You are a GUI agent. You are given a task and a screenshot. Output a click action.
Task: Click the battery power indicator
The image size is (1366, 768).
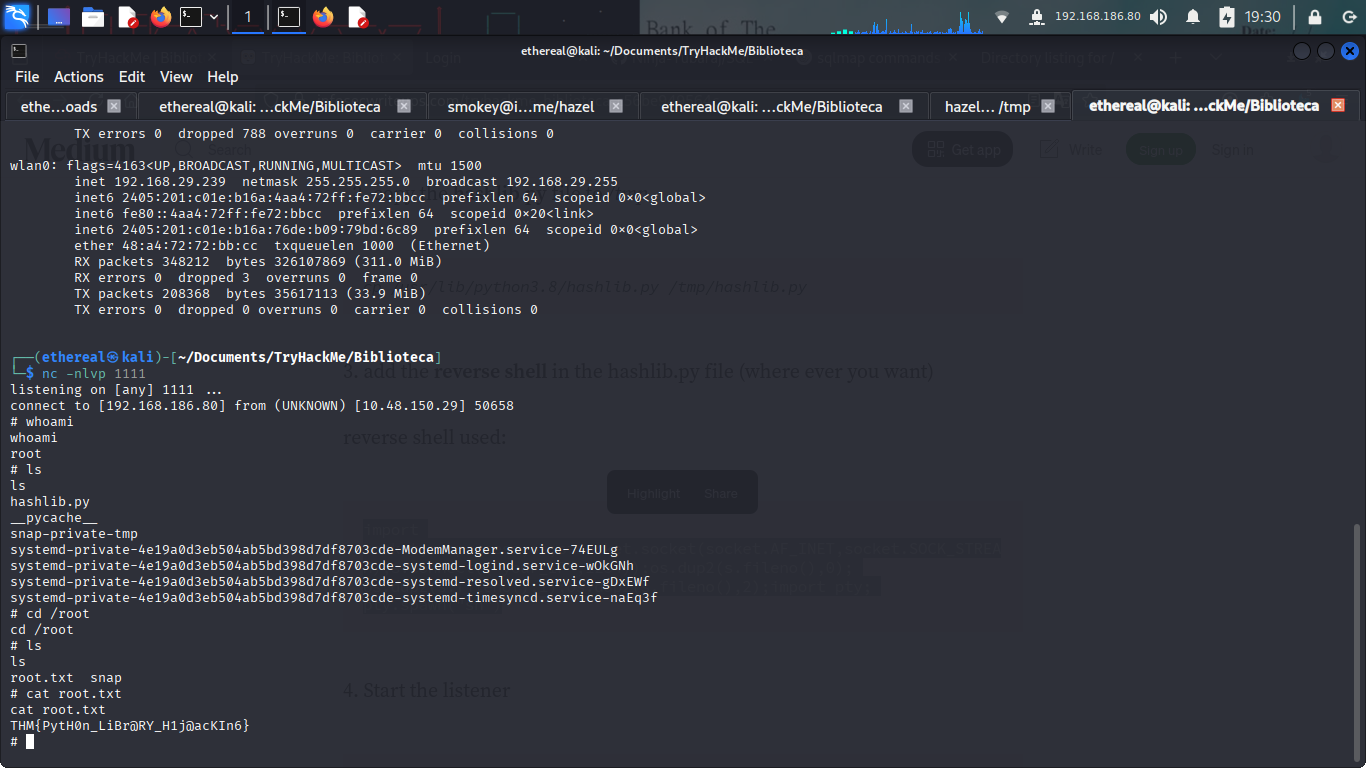pyautogui.click(x=1227, y=17)
